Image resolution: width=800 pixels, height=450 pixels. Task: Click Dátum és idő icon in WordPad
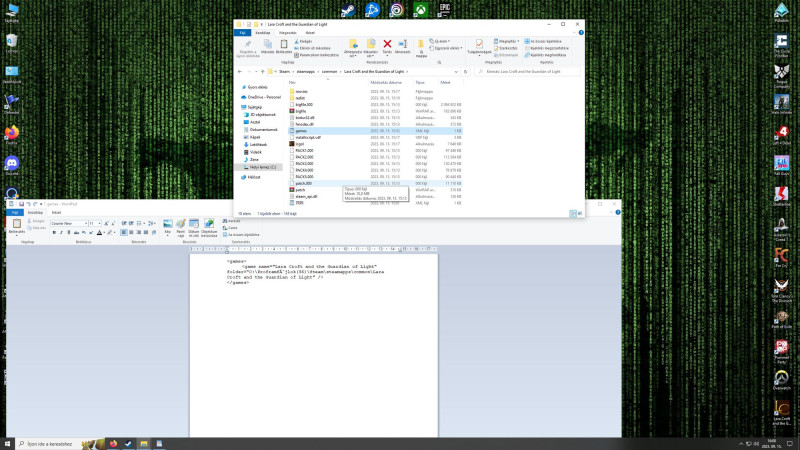click(x=194, y=224)
